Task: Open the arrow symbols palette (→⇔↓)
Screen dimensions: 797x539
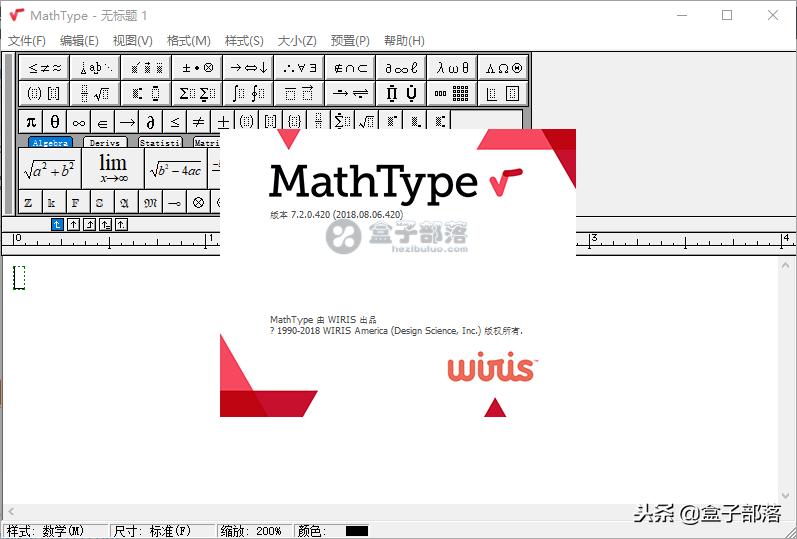Action: coord(248,68)
